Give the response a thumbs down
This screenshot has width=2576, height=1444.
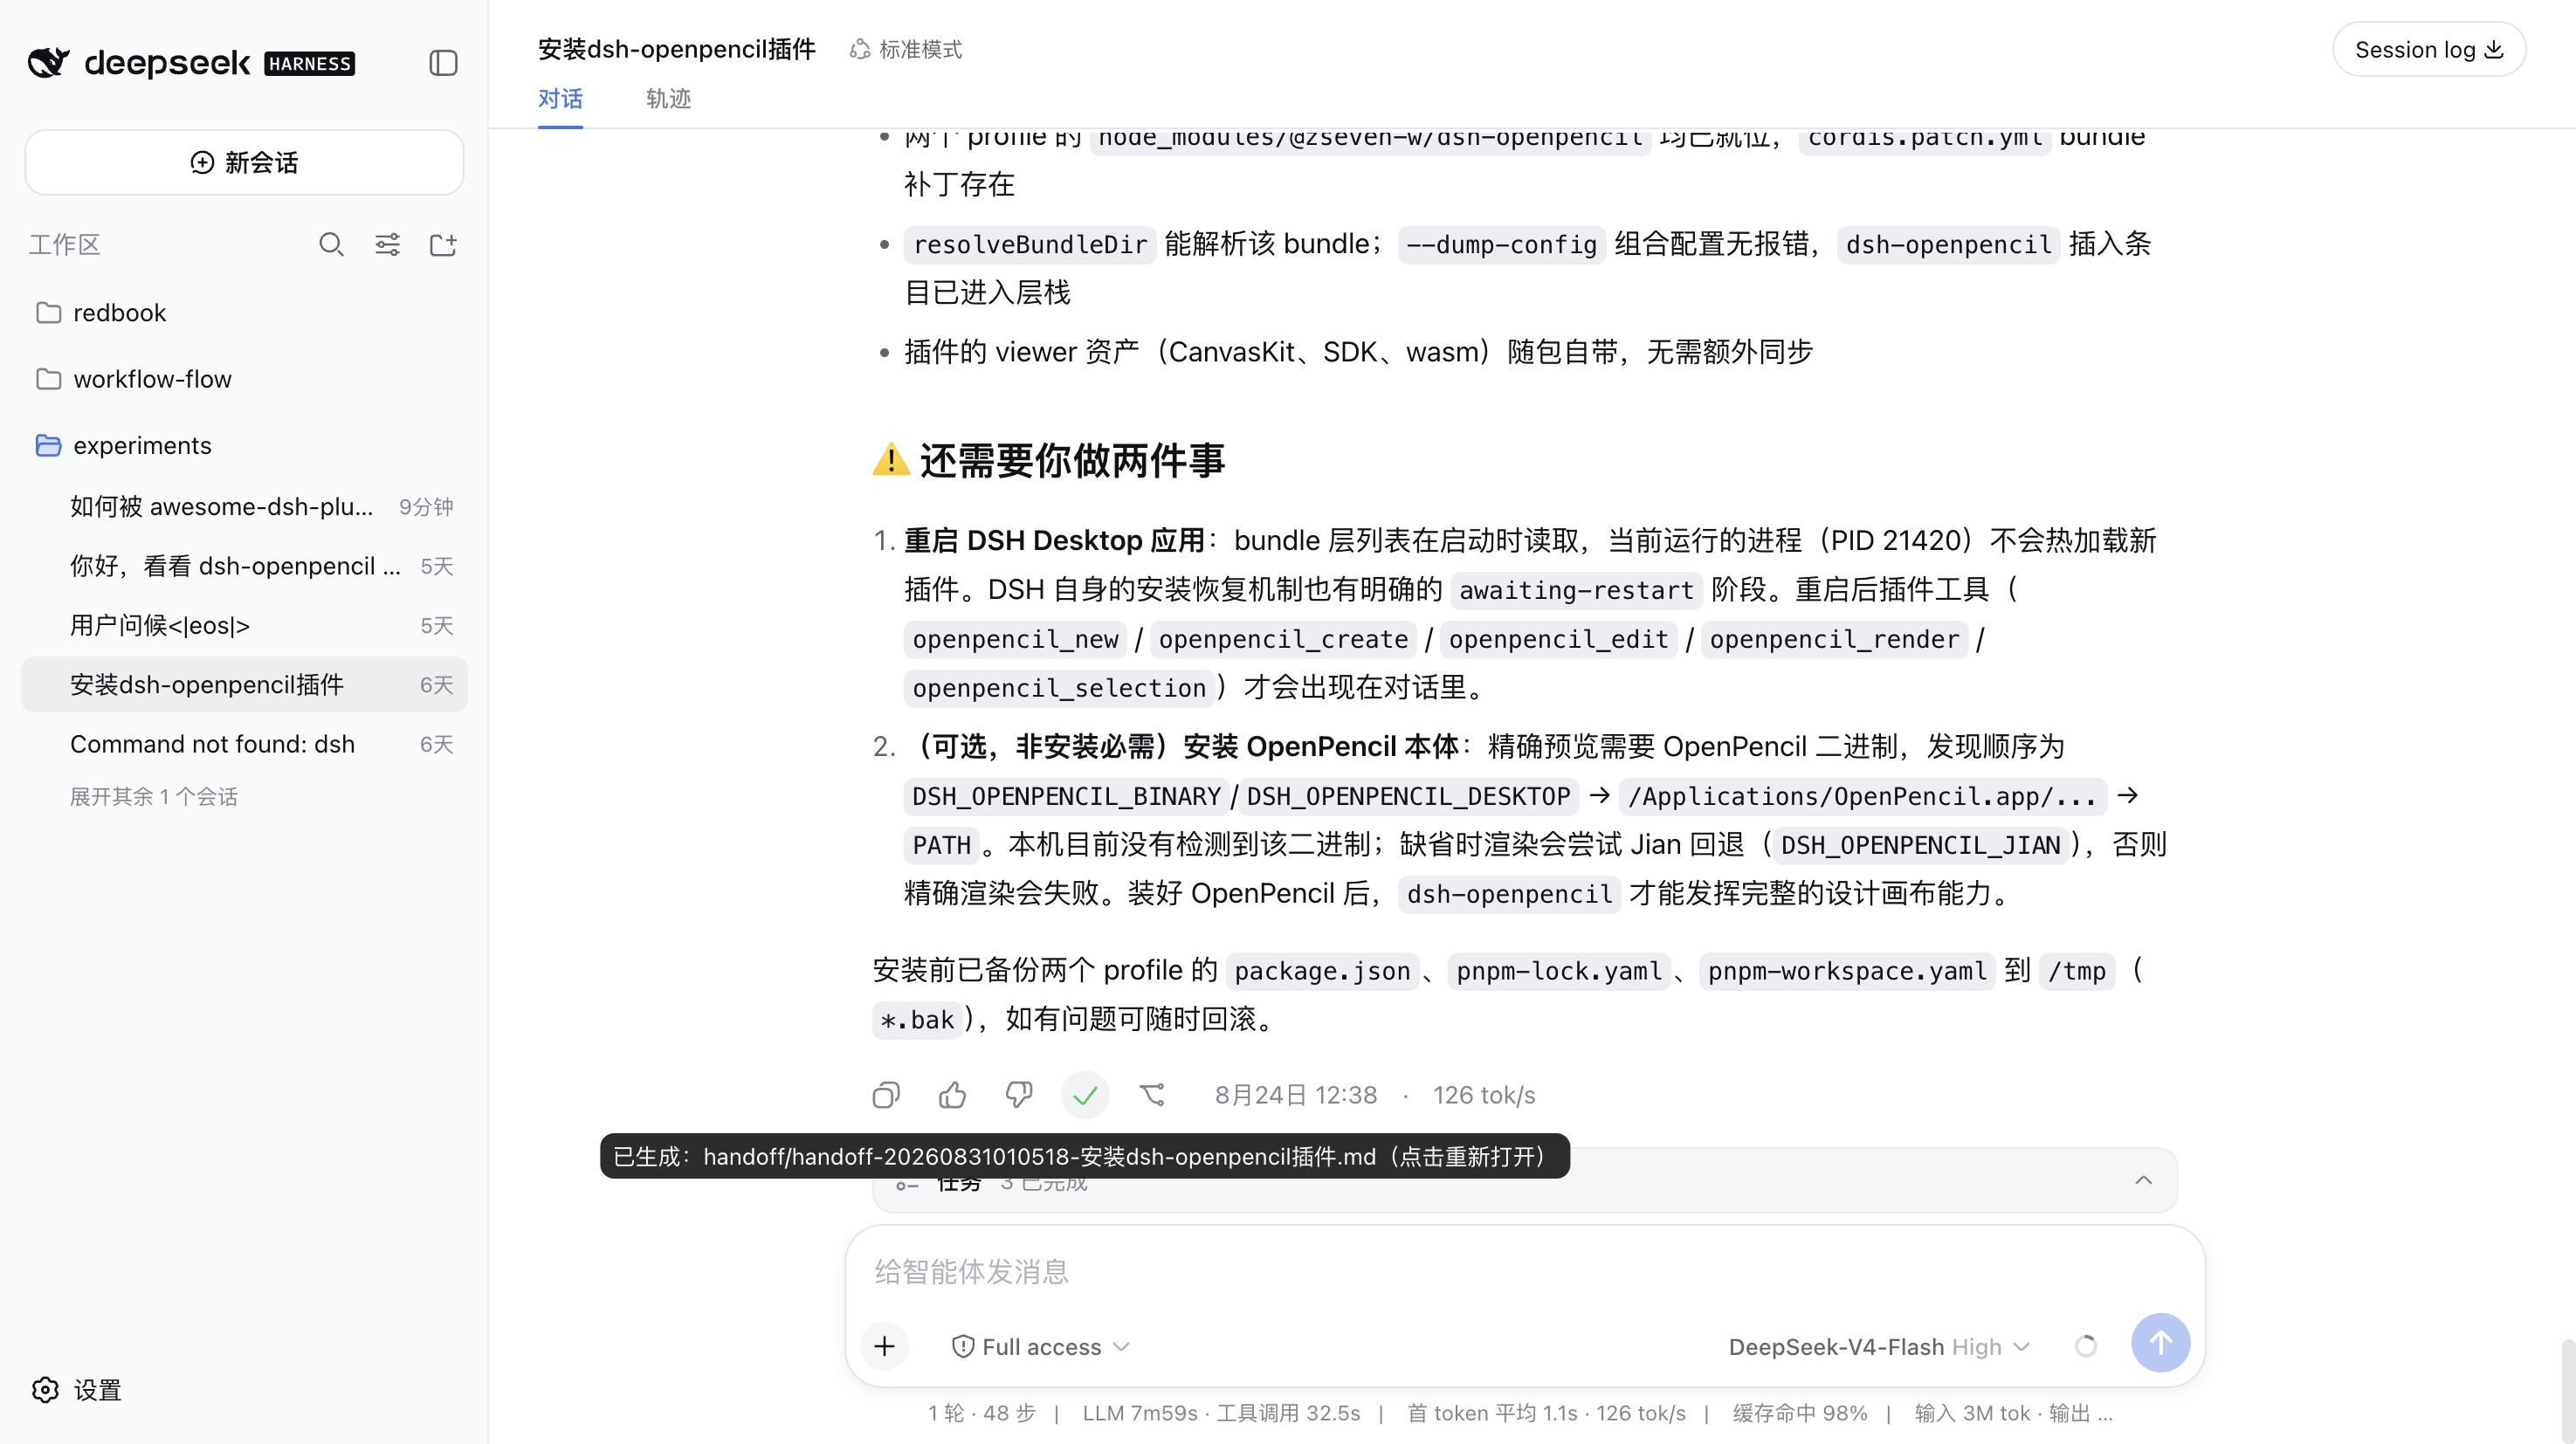1018,1095
